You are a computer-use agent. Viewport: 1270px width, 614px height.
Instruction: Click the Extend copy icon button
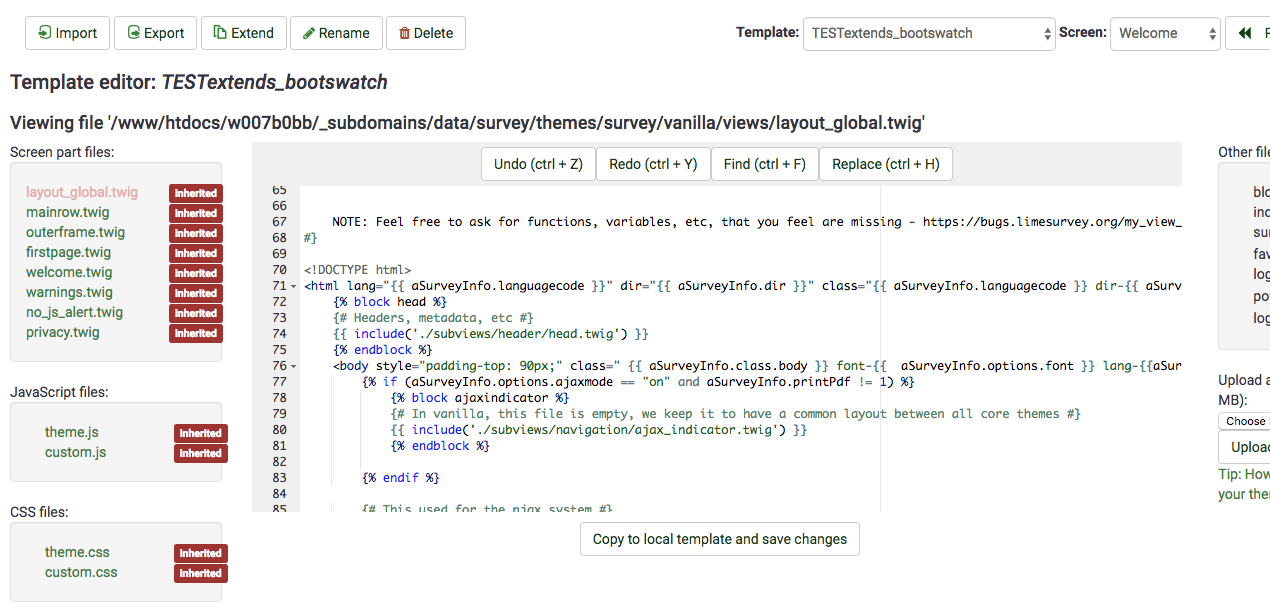point(220,33)
